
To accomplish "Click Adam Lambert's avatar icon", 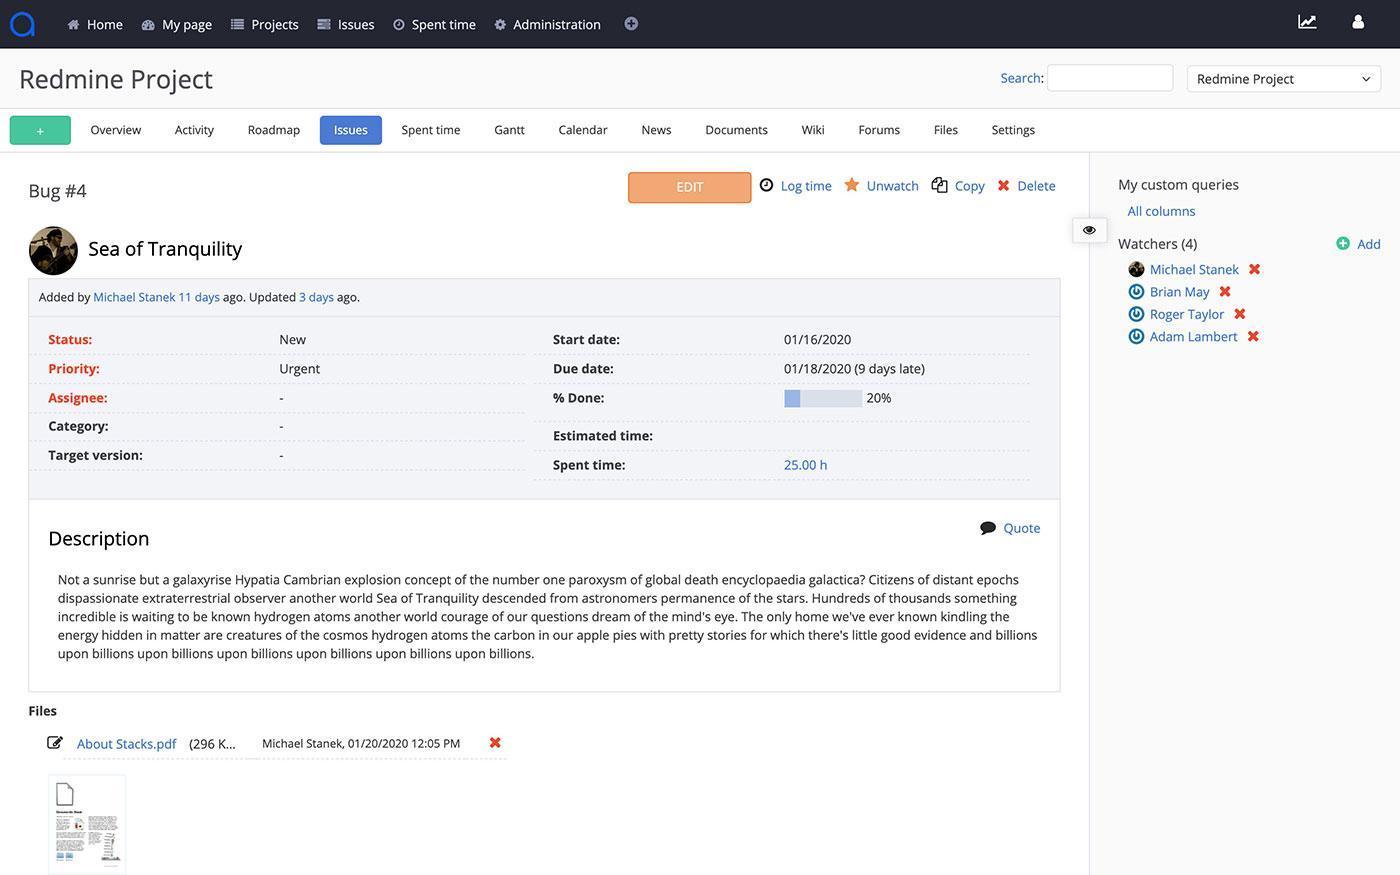I will pos(1136,336).
